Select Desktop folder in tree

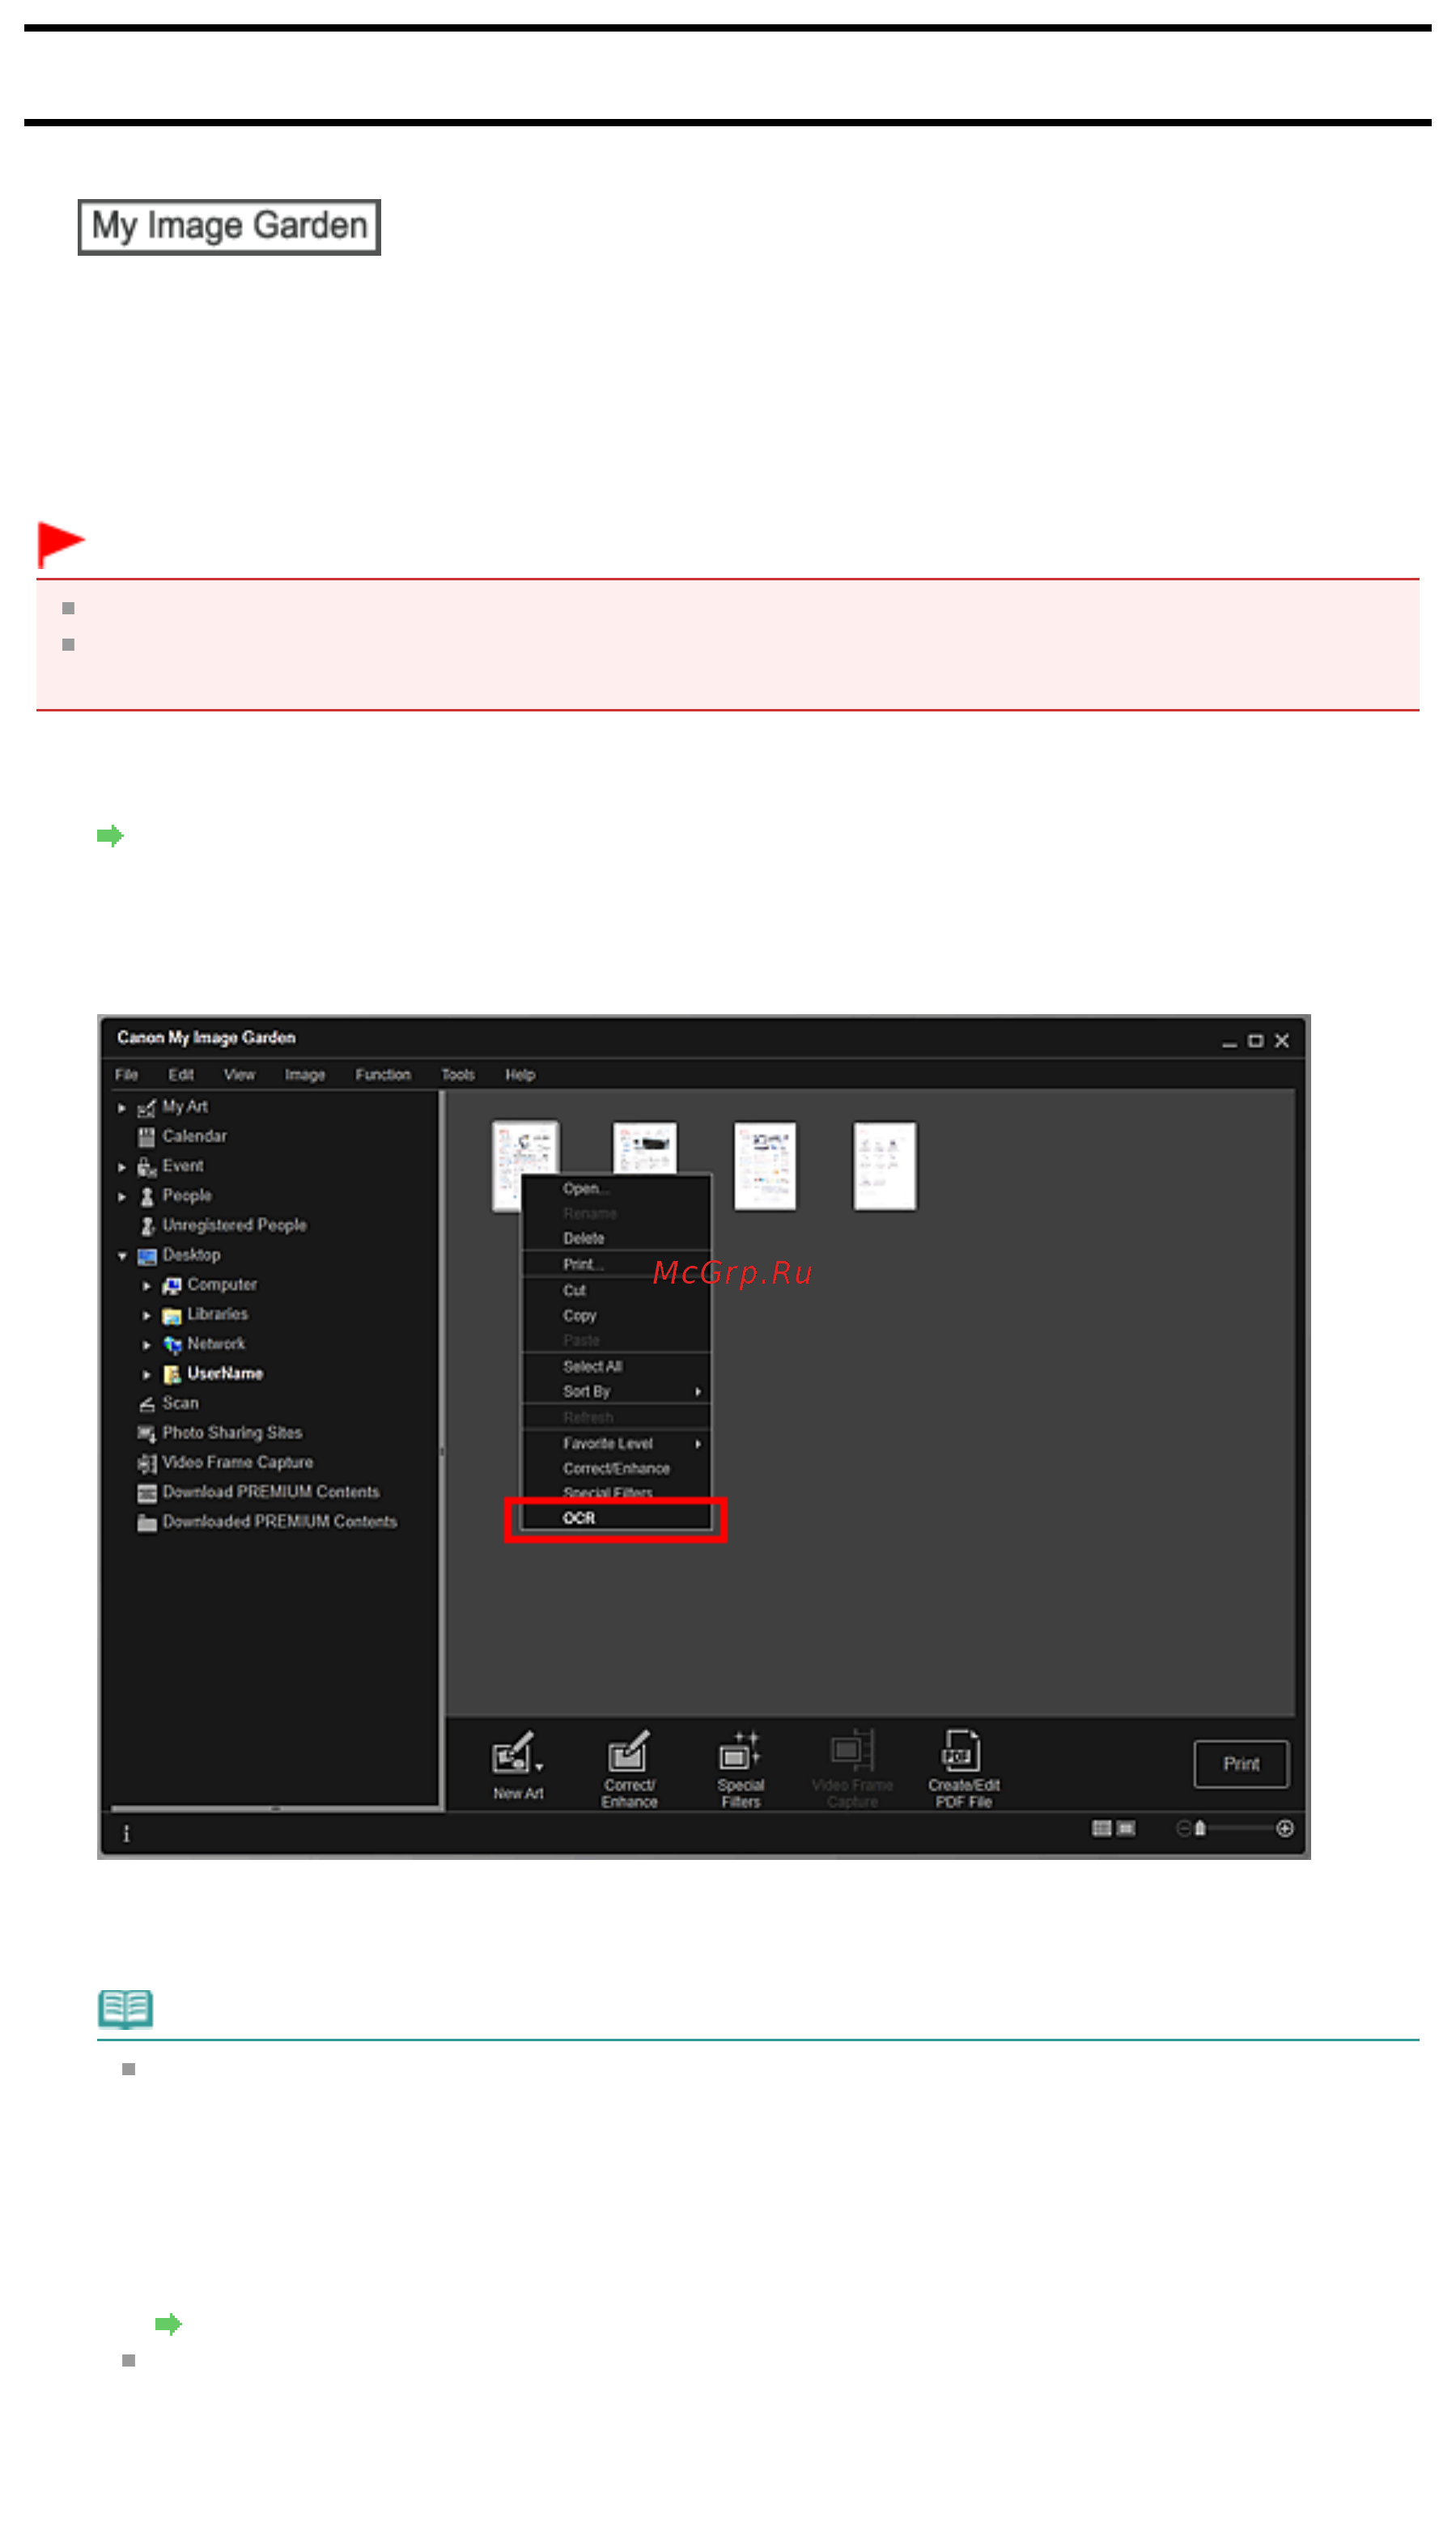pos(191,1255)
